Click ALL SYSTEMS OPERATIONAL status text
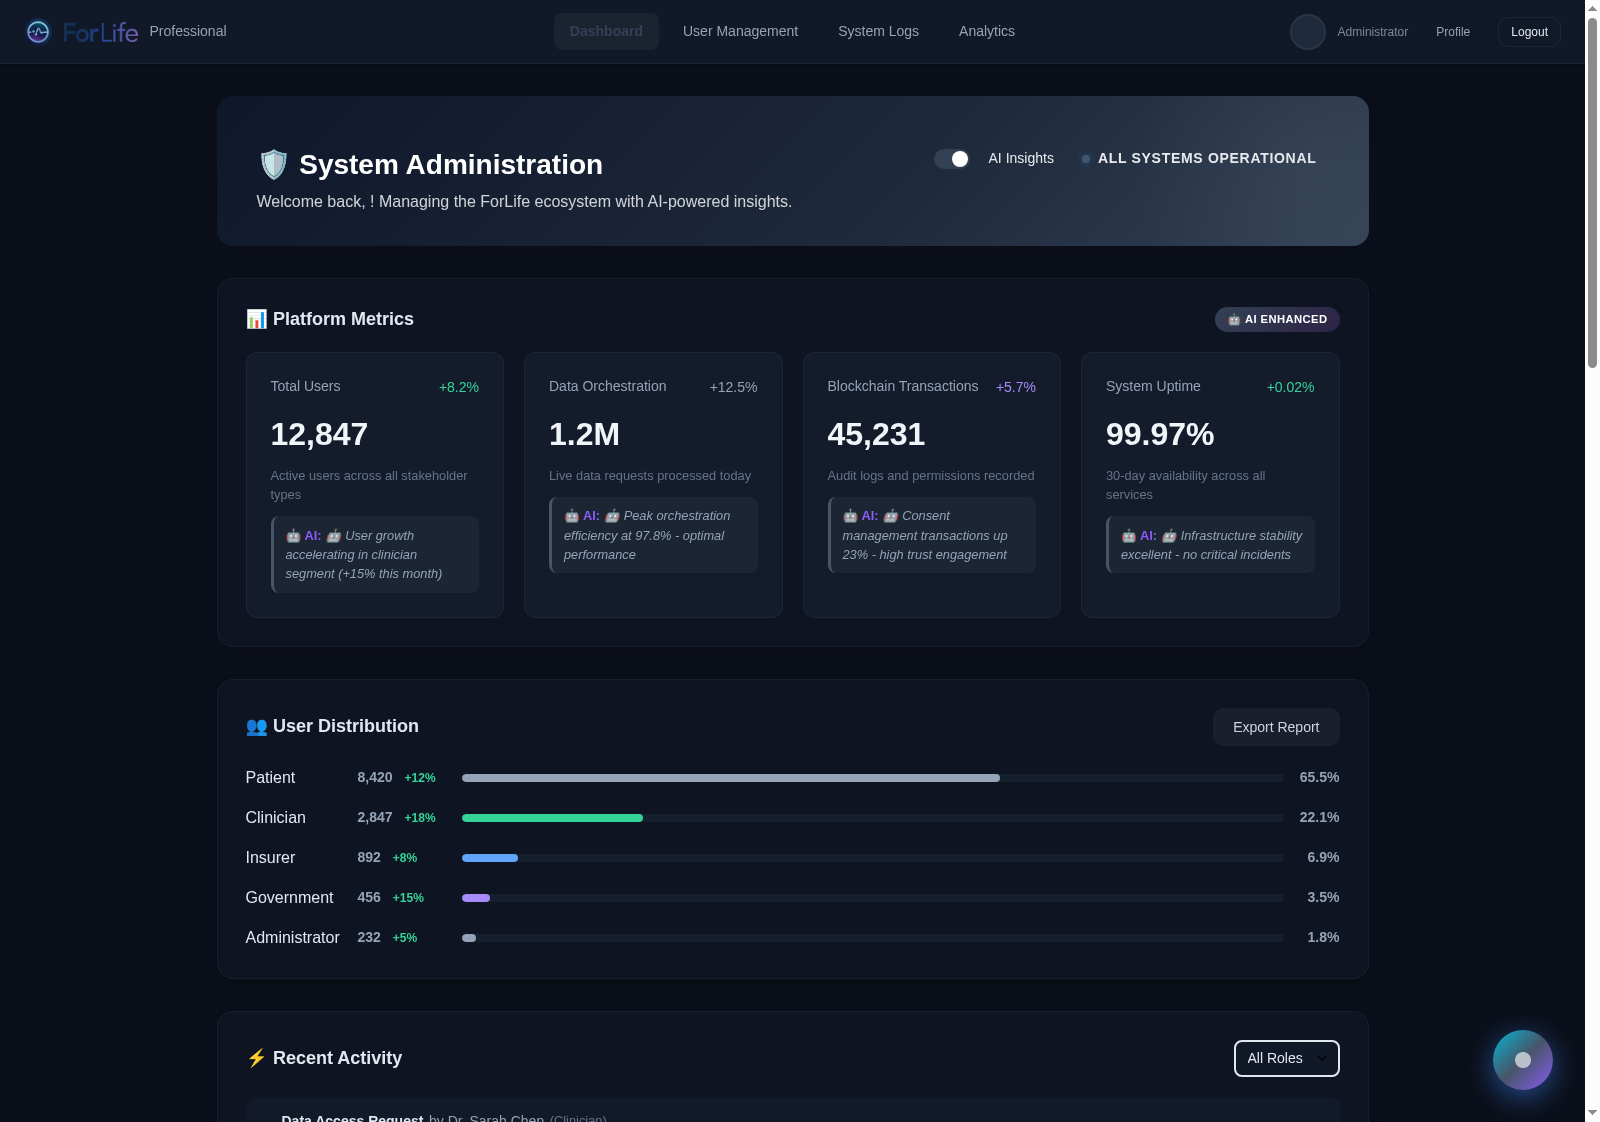Screen dimensions: 1600x1122 pyautogui.click(x=1207, y=159)
